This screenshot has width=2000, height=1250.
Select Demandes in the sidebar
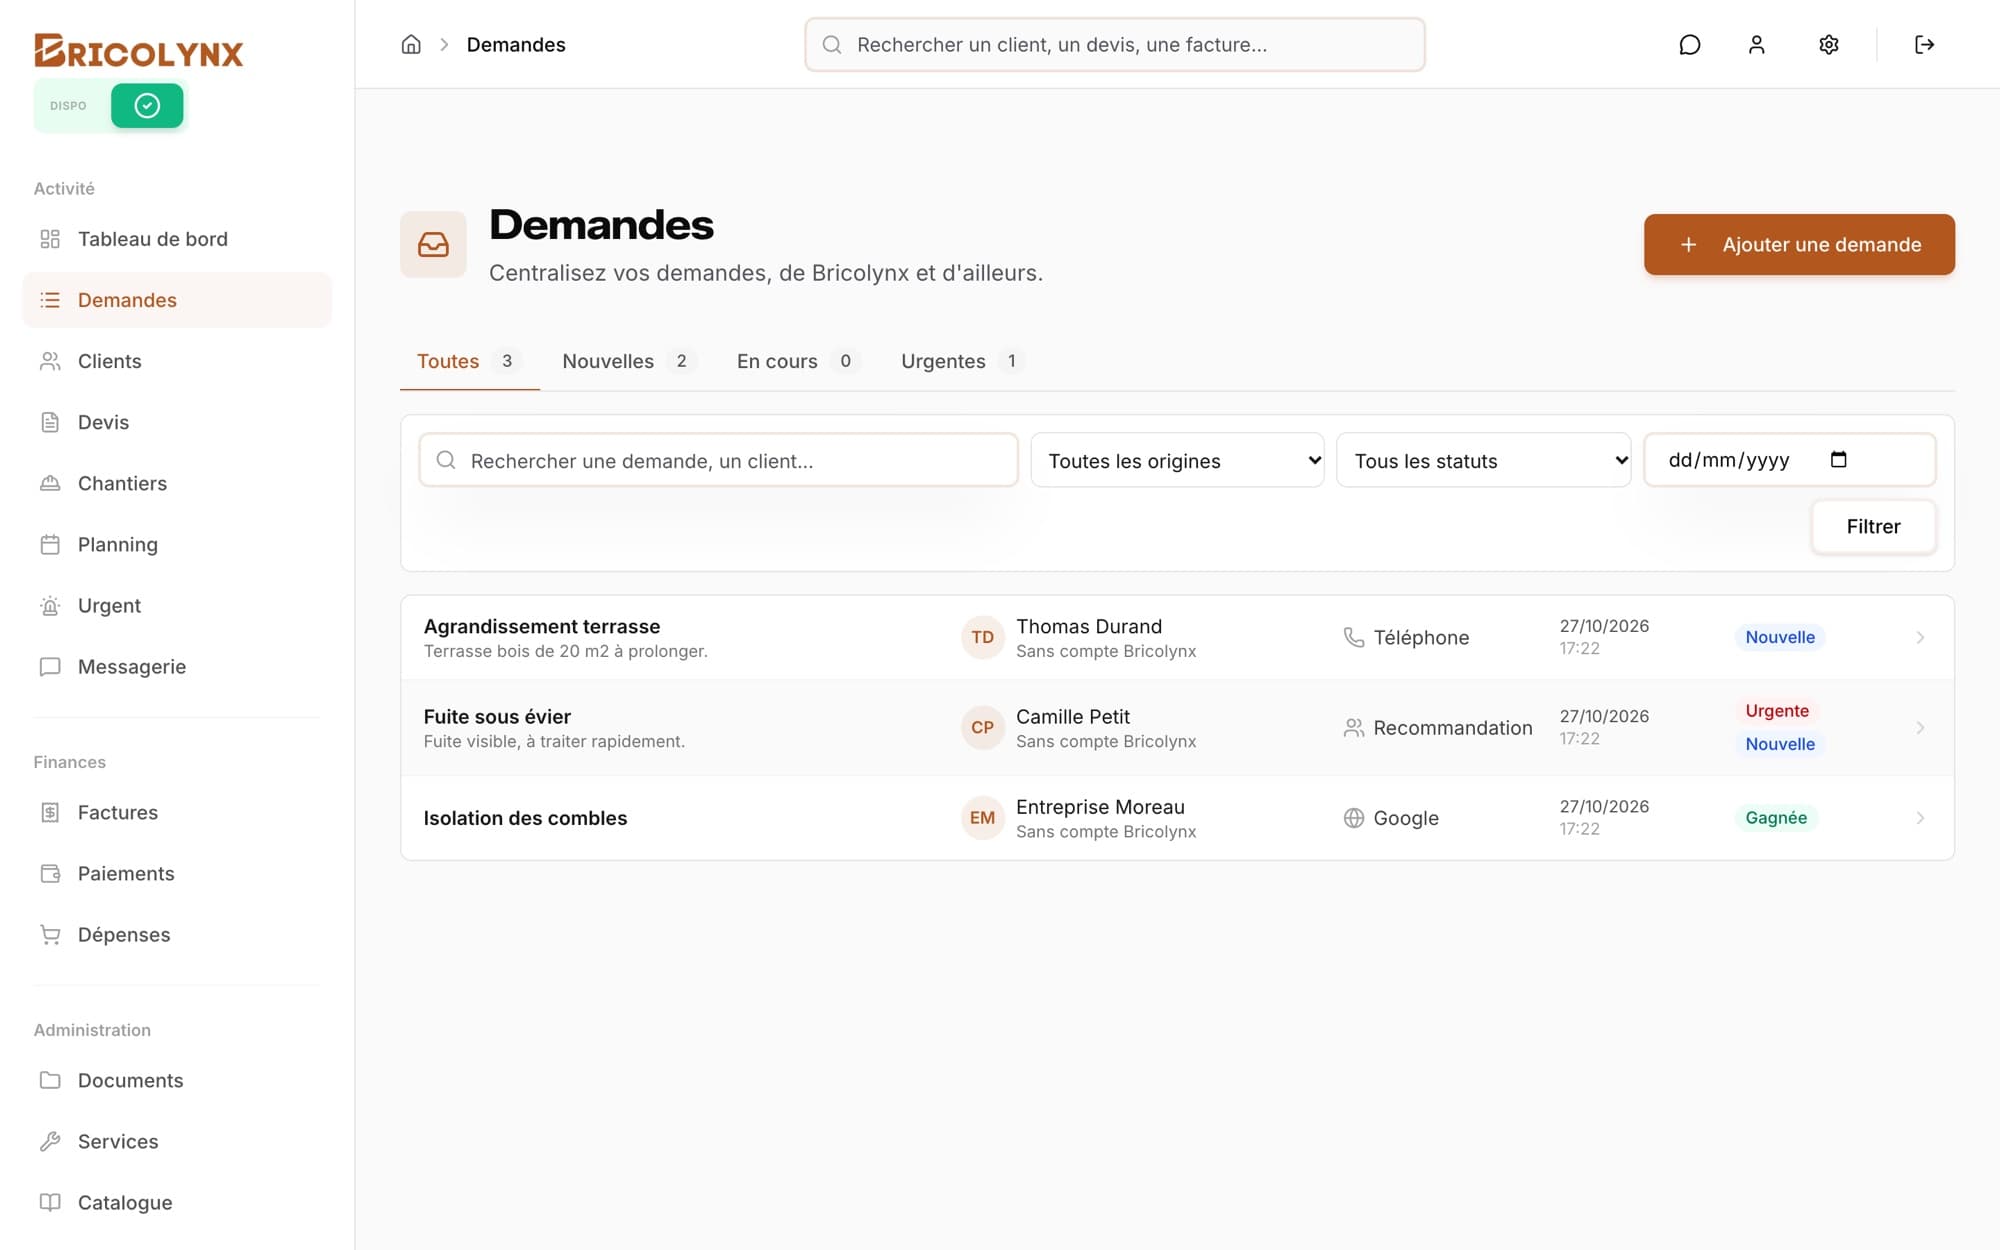tap(177, 300)
